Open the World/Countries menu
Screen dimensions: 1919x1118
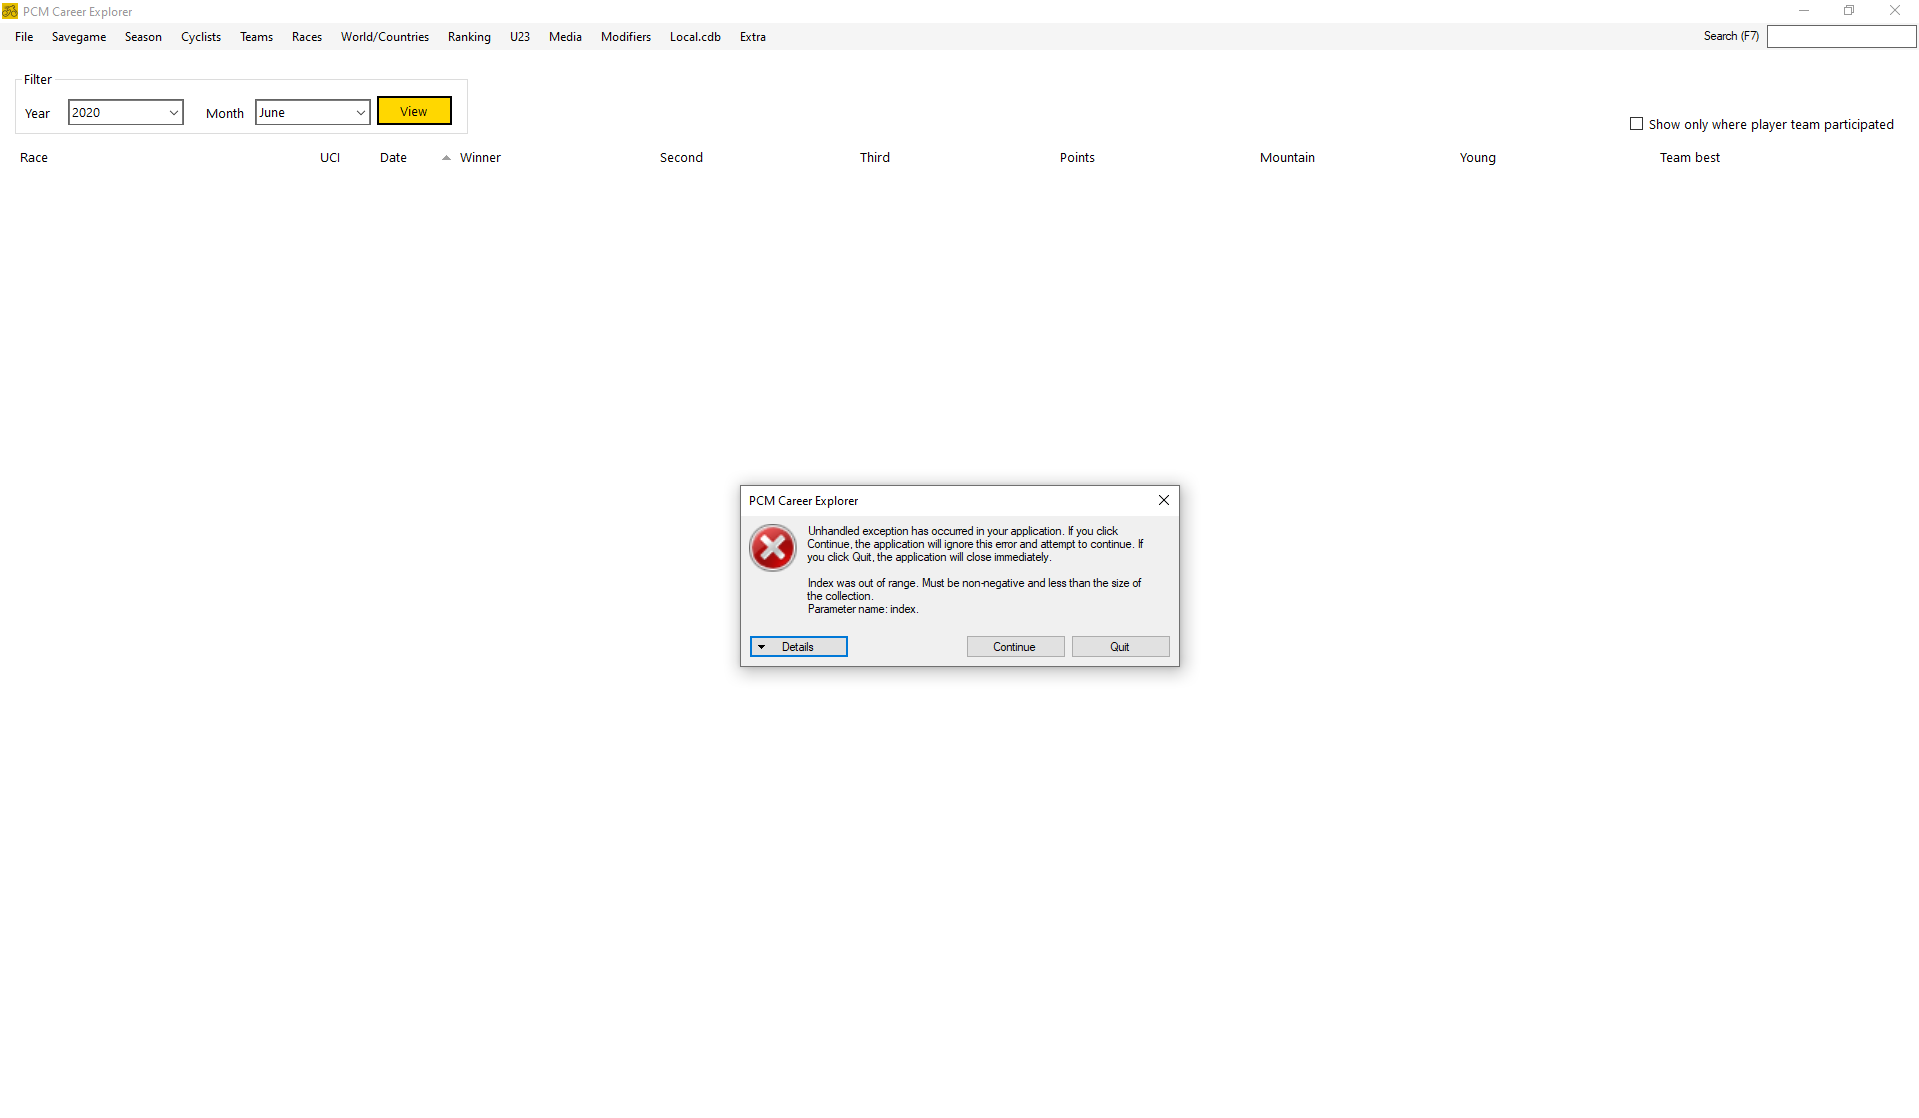pos(384,37)
